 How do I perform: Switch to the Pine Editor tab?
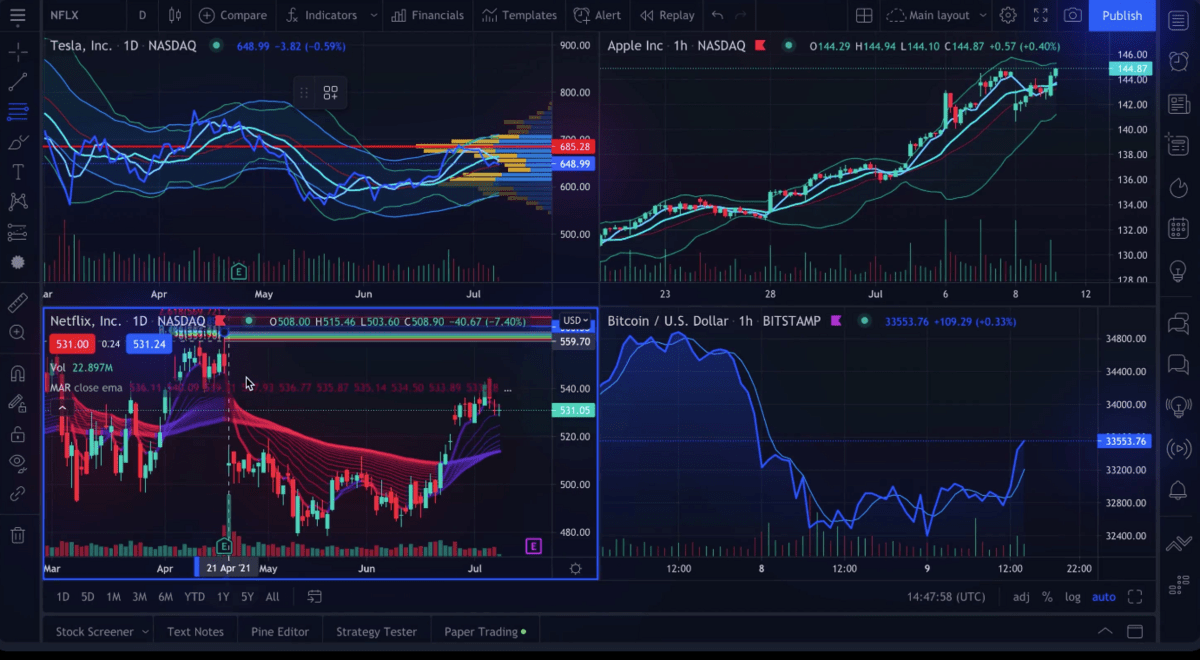279,631
